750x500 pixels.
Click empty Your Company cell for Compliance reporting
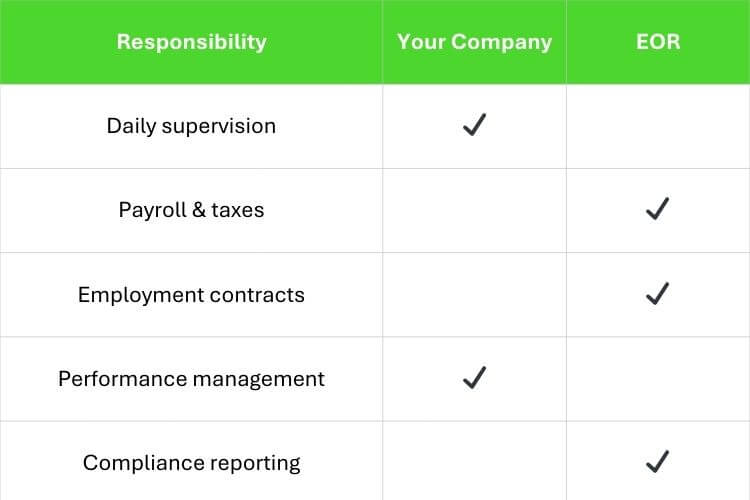click(x=474, y=462)
